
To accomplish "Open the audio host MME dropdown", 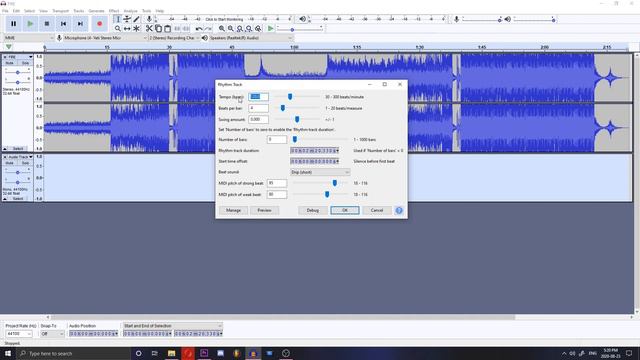I will (29, 38).
